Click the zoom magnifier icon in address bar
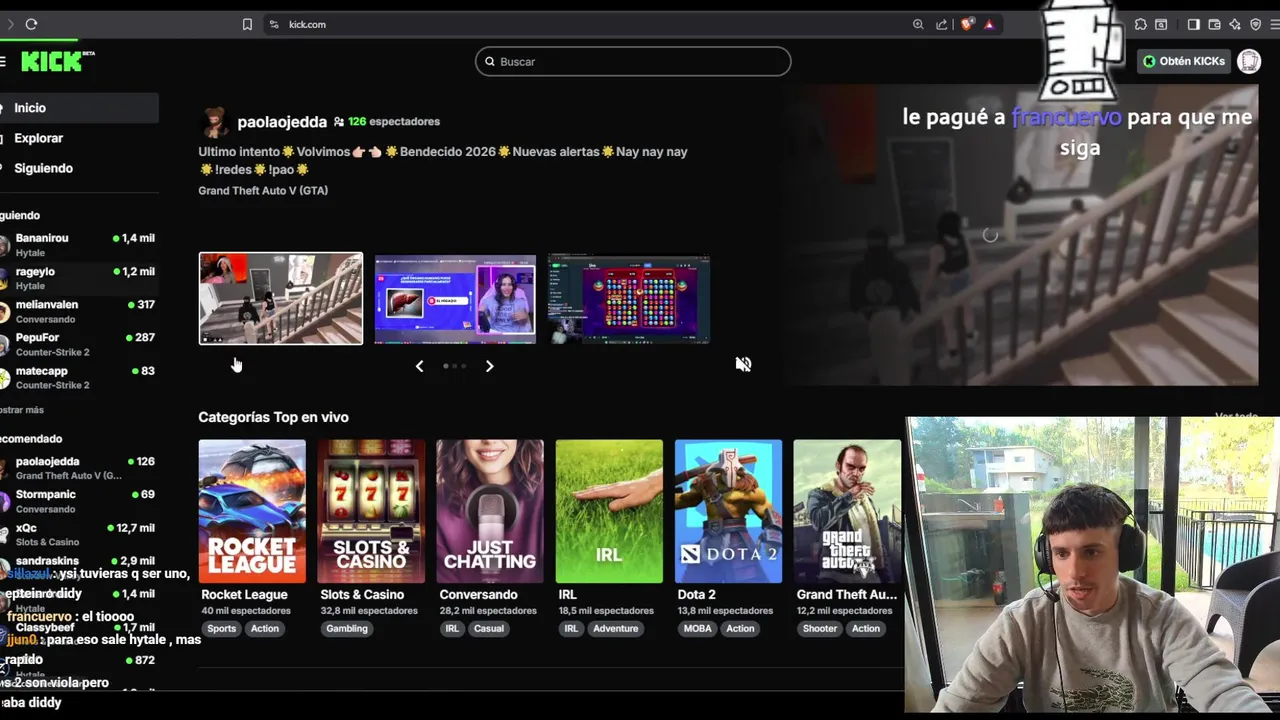Image resolution: width=1280 pixels, height=720 pixels. tap(918, 24)
